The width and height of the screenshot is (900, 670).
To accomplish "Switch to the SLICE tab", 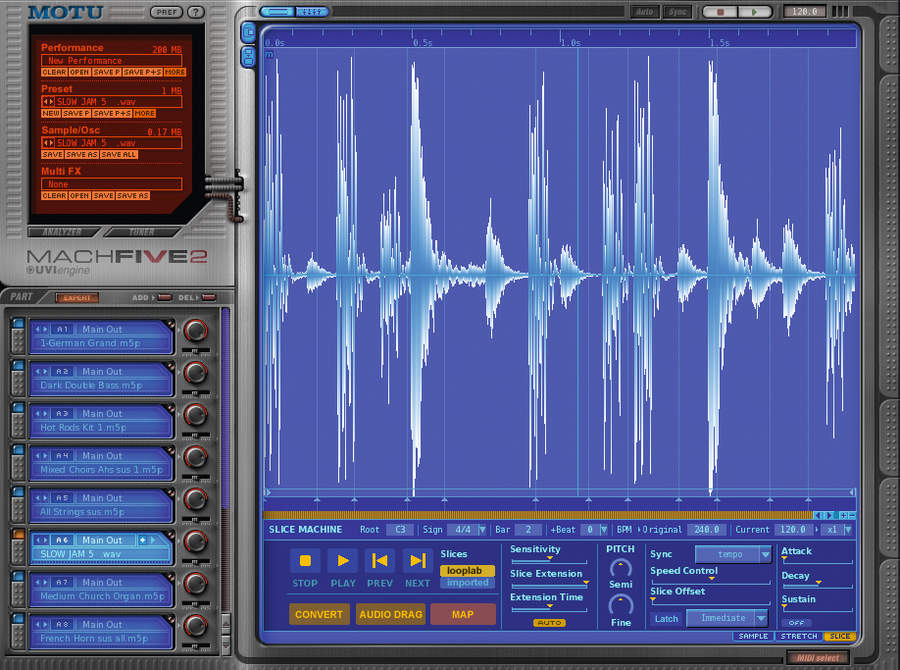I will (840, 636).
